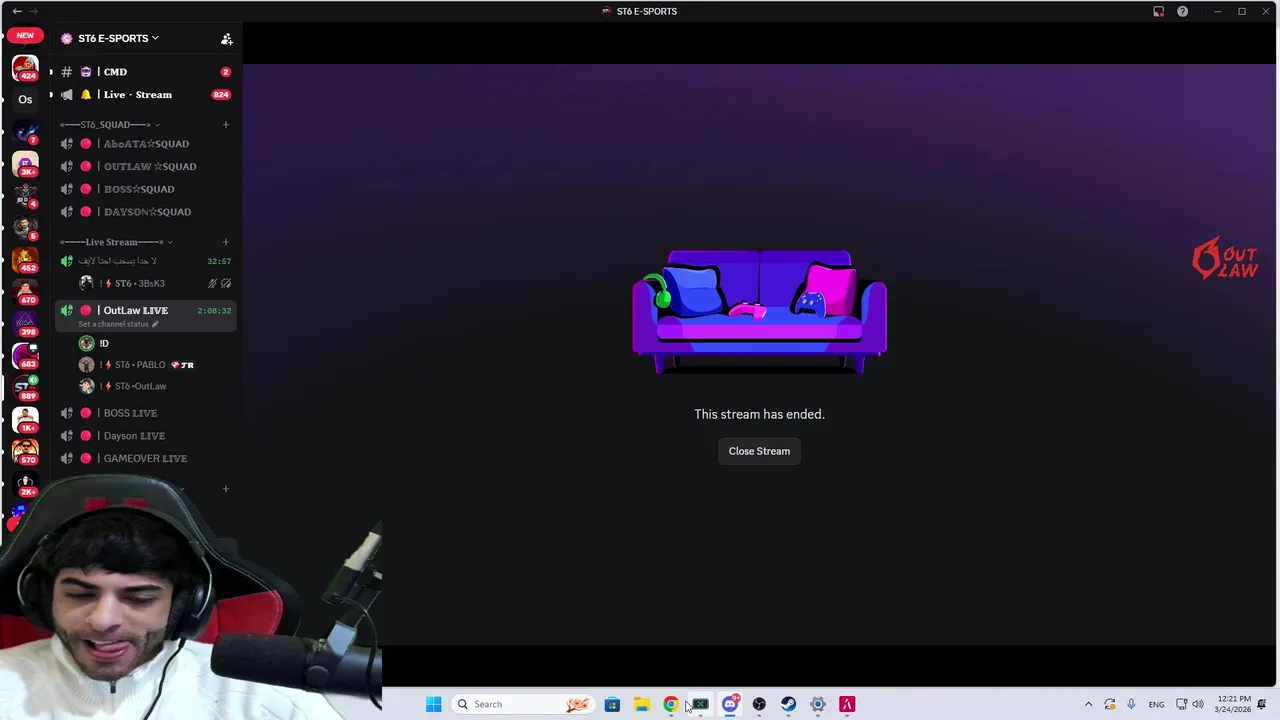Open the server icon with 570 badge
The image size is (1280, 720).
(x=25, y=451)
